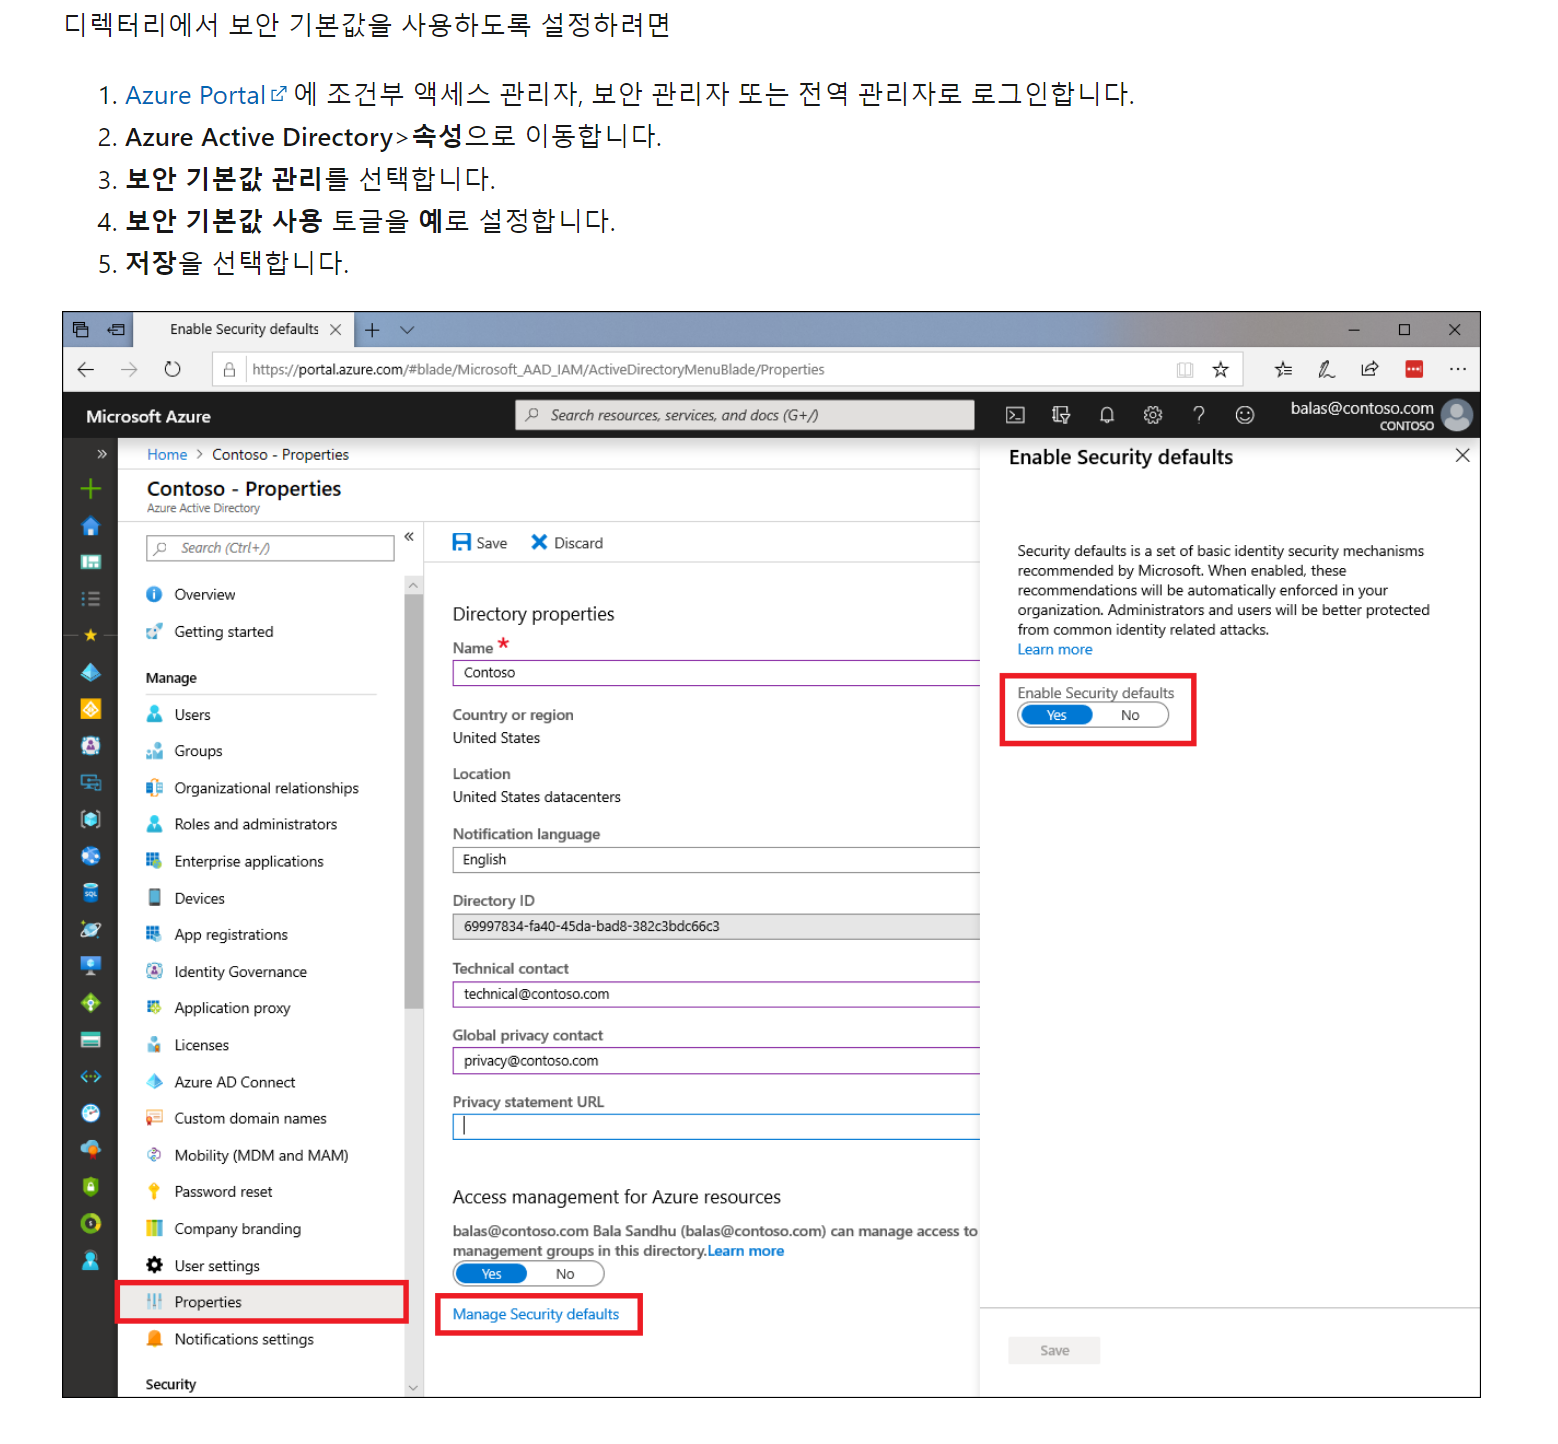Open Dashboard icon in Azure sidebar

[90, 562]
